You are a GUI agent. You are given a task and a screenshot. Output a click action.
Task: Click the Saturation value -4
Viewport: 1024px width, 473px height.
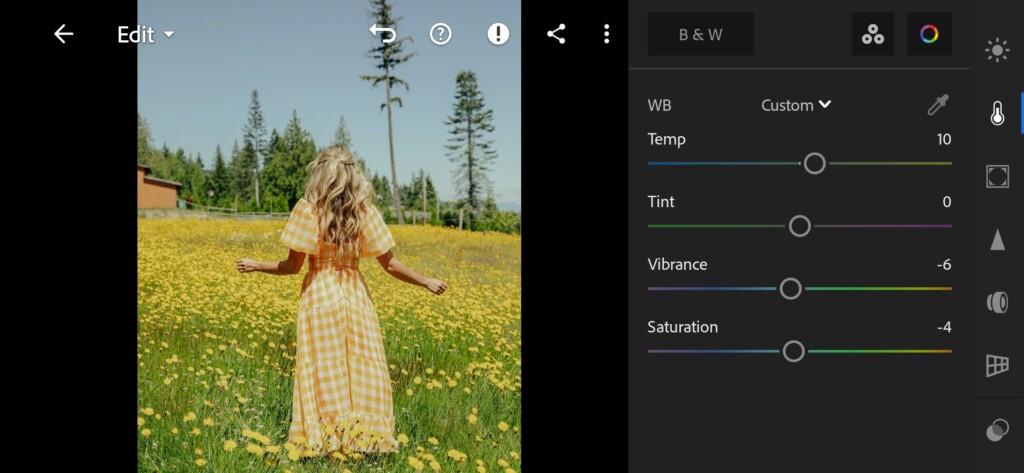click(944, 327)
